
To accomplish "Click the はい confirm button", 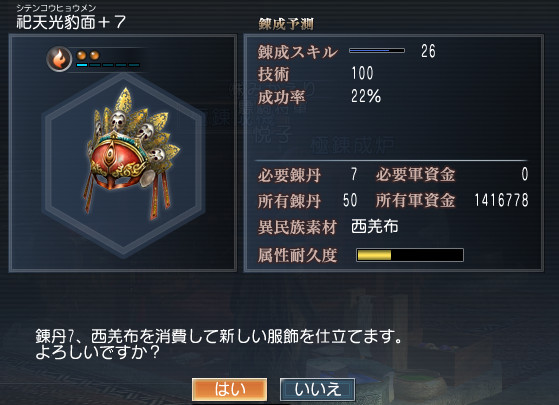I will [229, 389].
